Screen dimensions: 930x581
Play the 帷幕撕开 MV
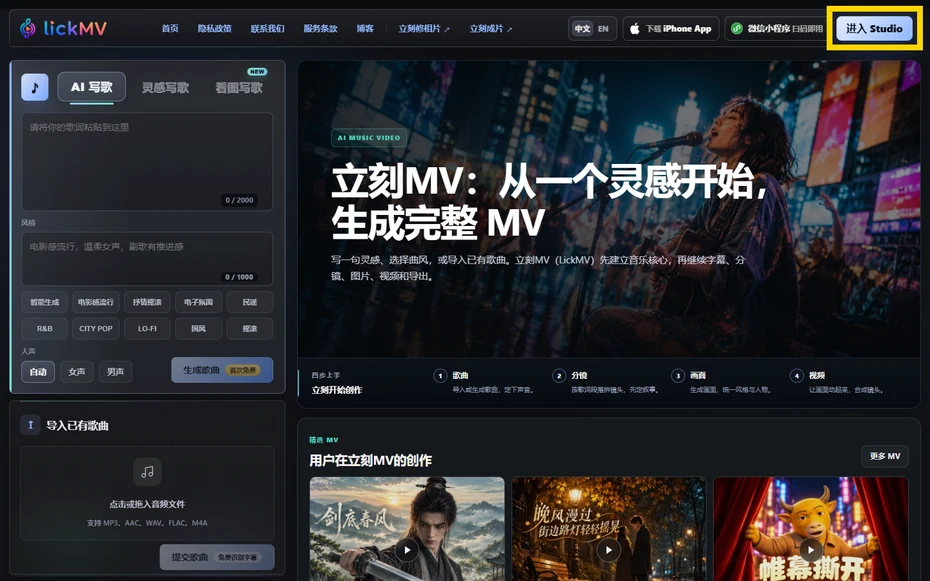tap(810, 550)
